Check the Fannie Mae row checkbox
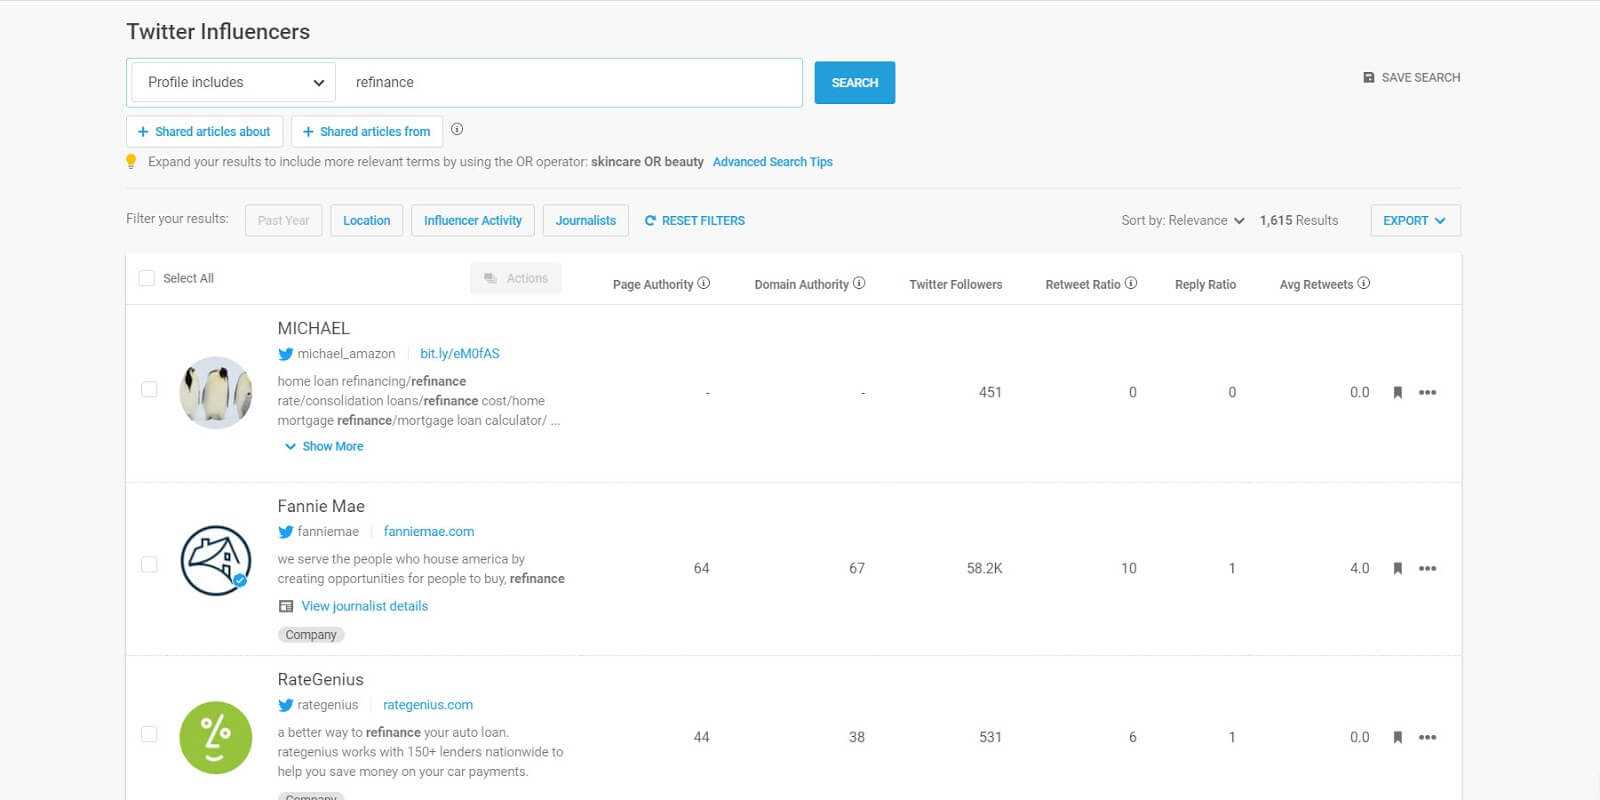1600x800 pixels. 149,564
